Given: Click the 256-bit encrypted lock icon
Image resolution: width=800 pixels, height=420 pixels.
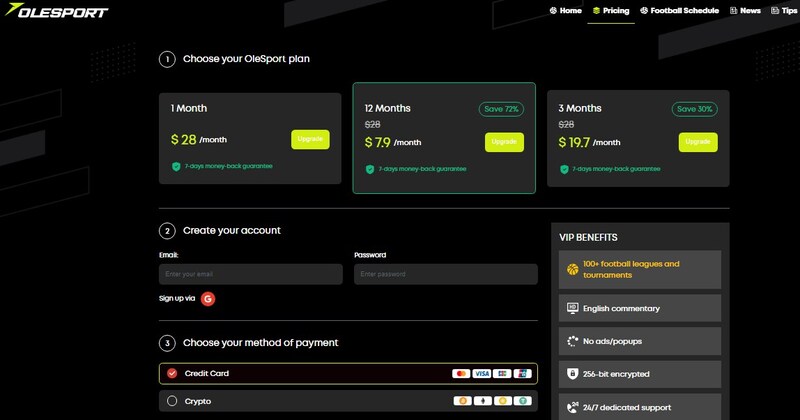Looking at the screenshot, I should [x=573, y=373].
